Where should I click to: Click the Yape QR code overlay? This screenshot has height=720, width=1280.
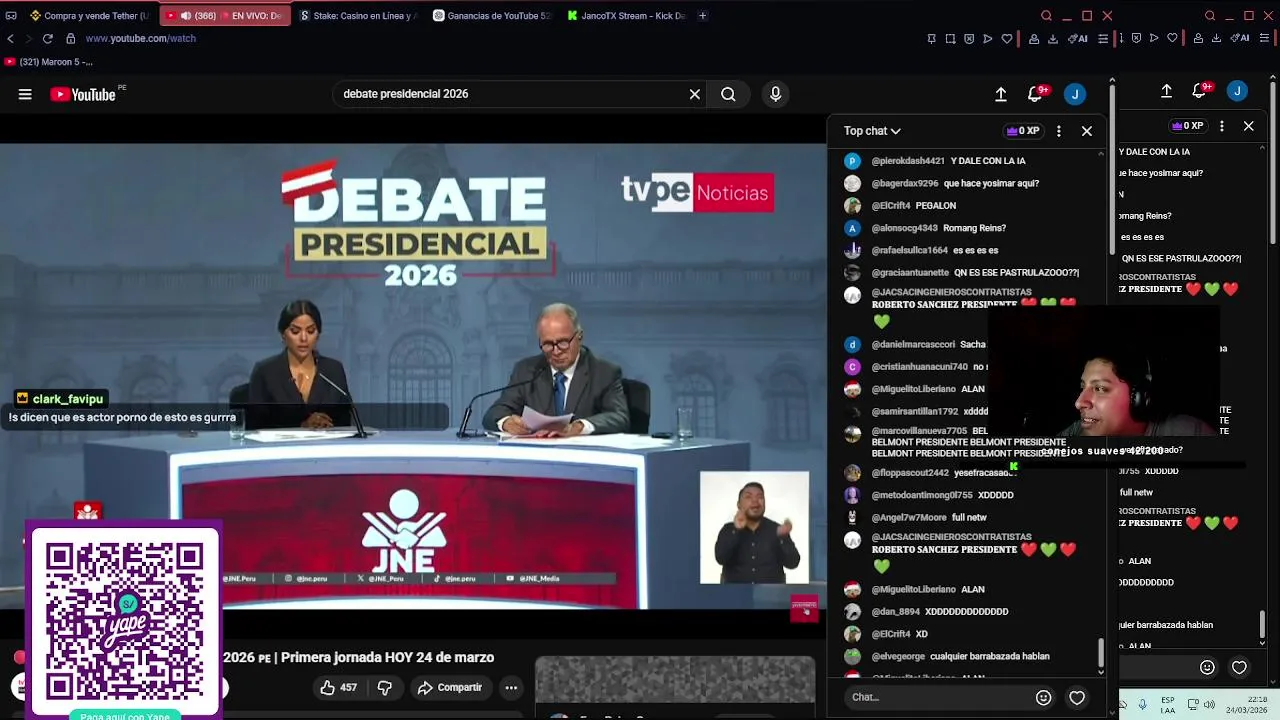[x=125, y=620]
